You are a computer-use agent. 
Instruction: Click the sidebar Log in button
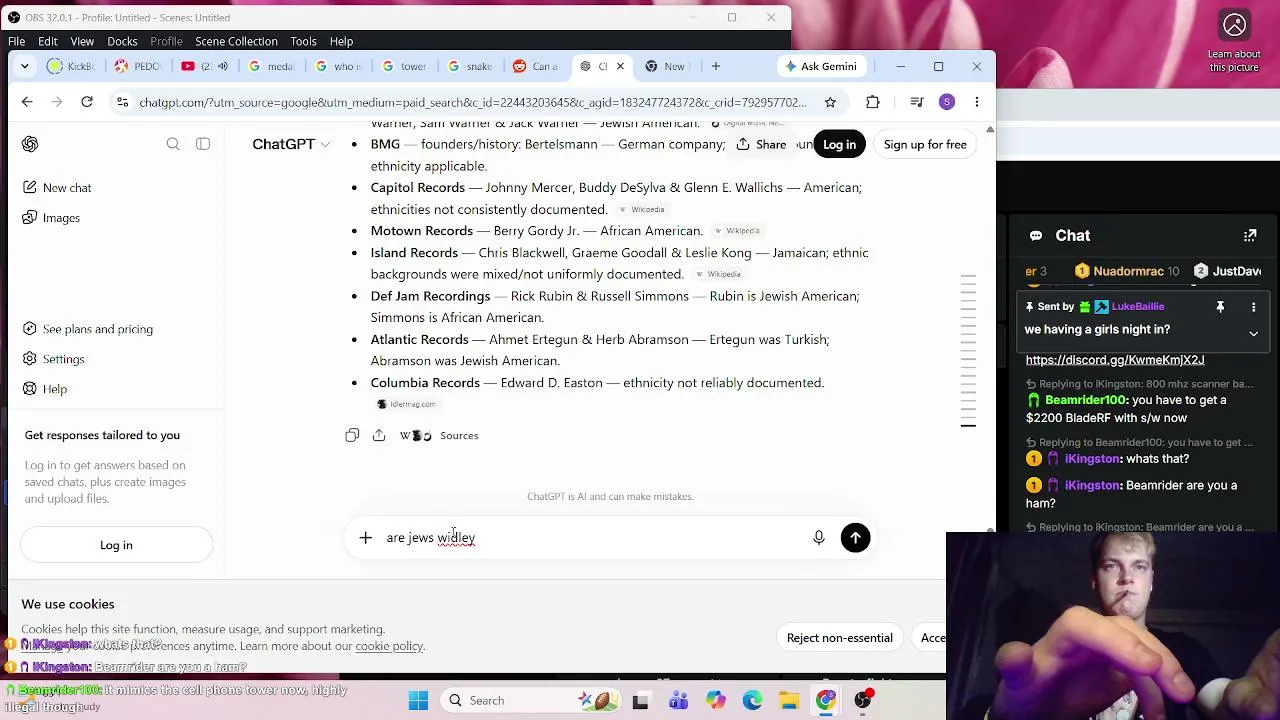coord(116,545)
